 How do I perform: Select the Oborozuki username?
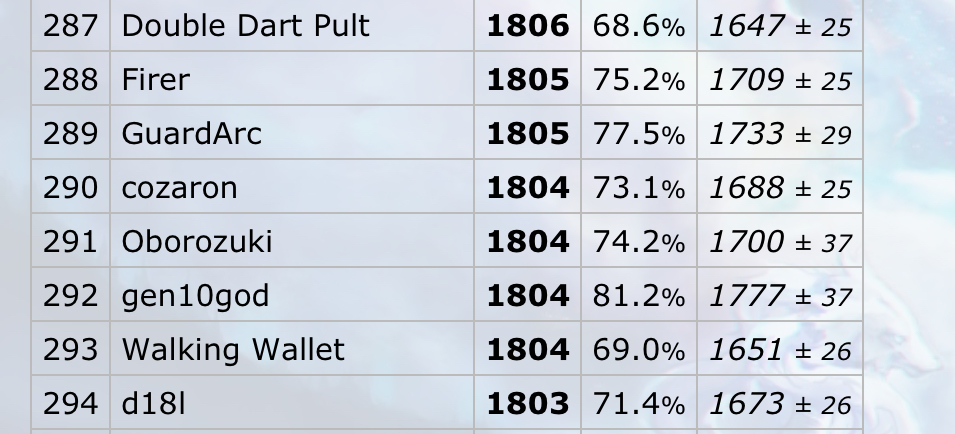point(197,241)
